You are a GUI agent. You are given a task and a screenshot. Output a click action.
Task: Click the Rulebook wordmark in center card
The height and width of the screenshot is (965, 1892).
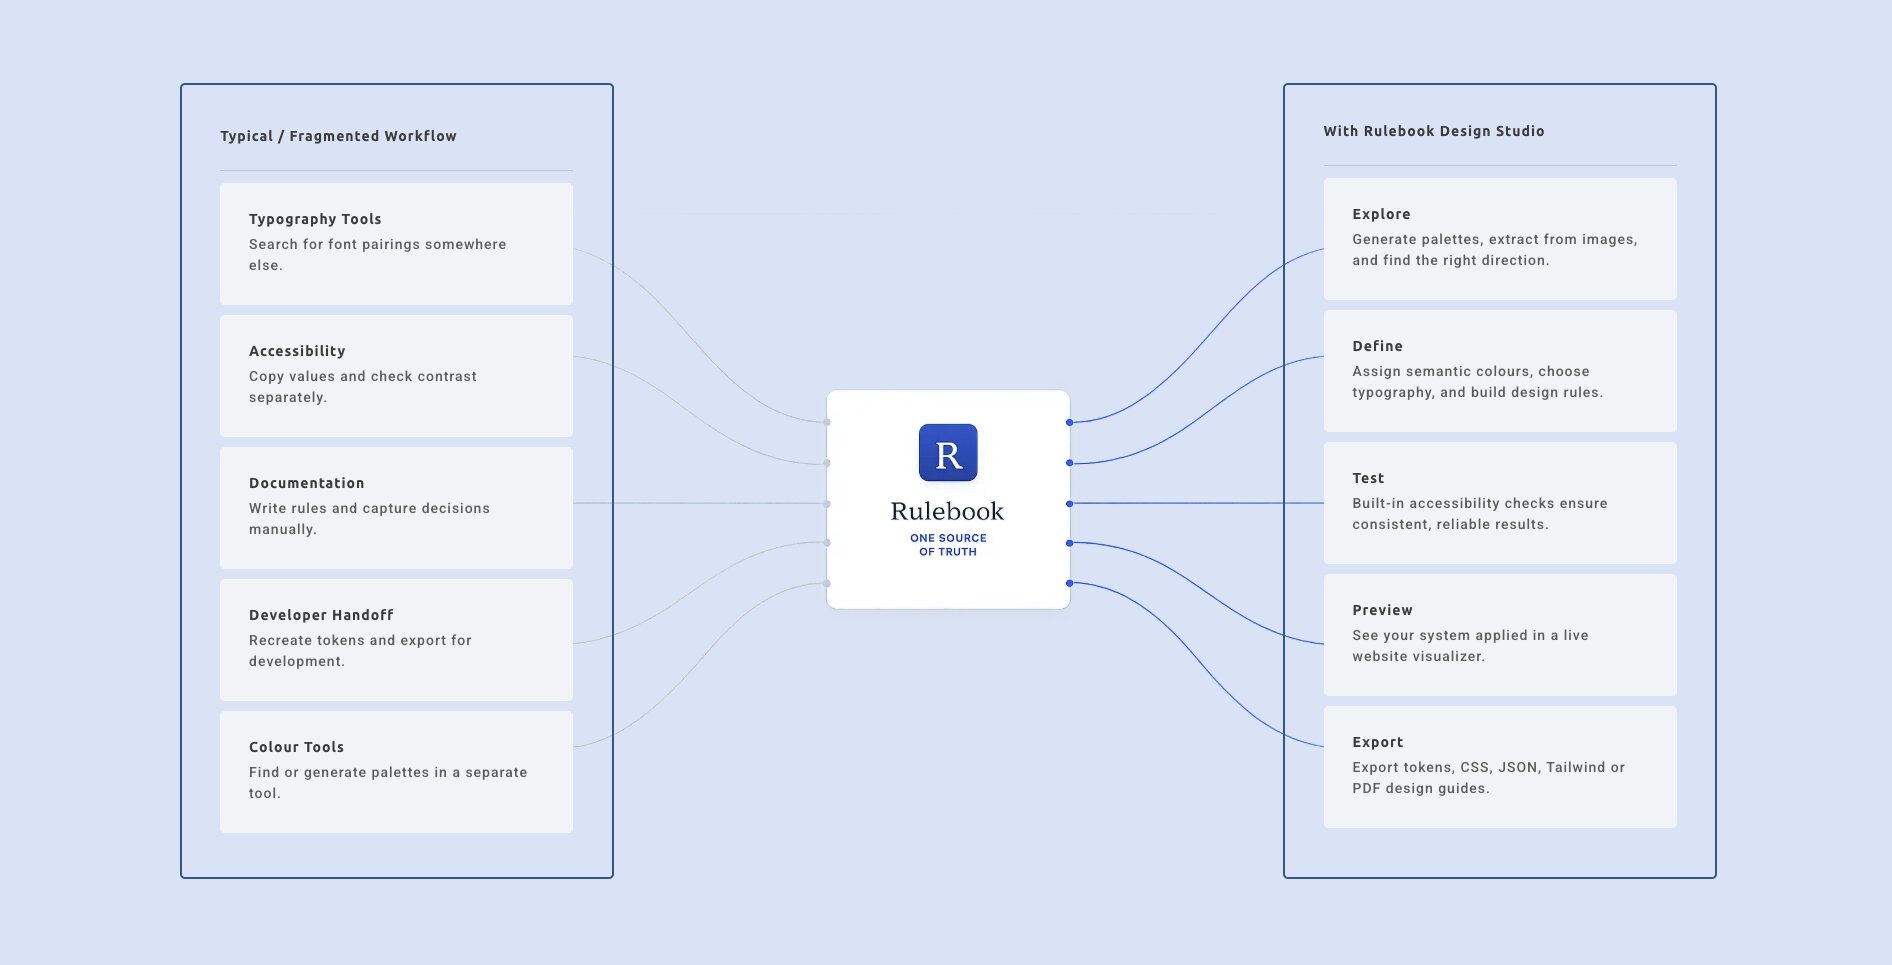pos(947,511)
